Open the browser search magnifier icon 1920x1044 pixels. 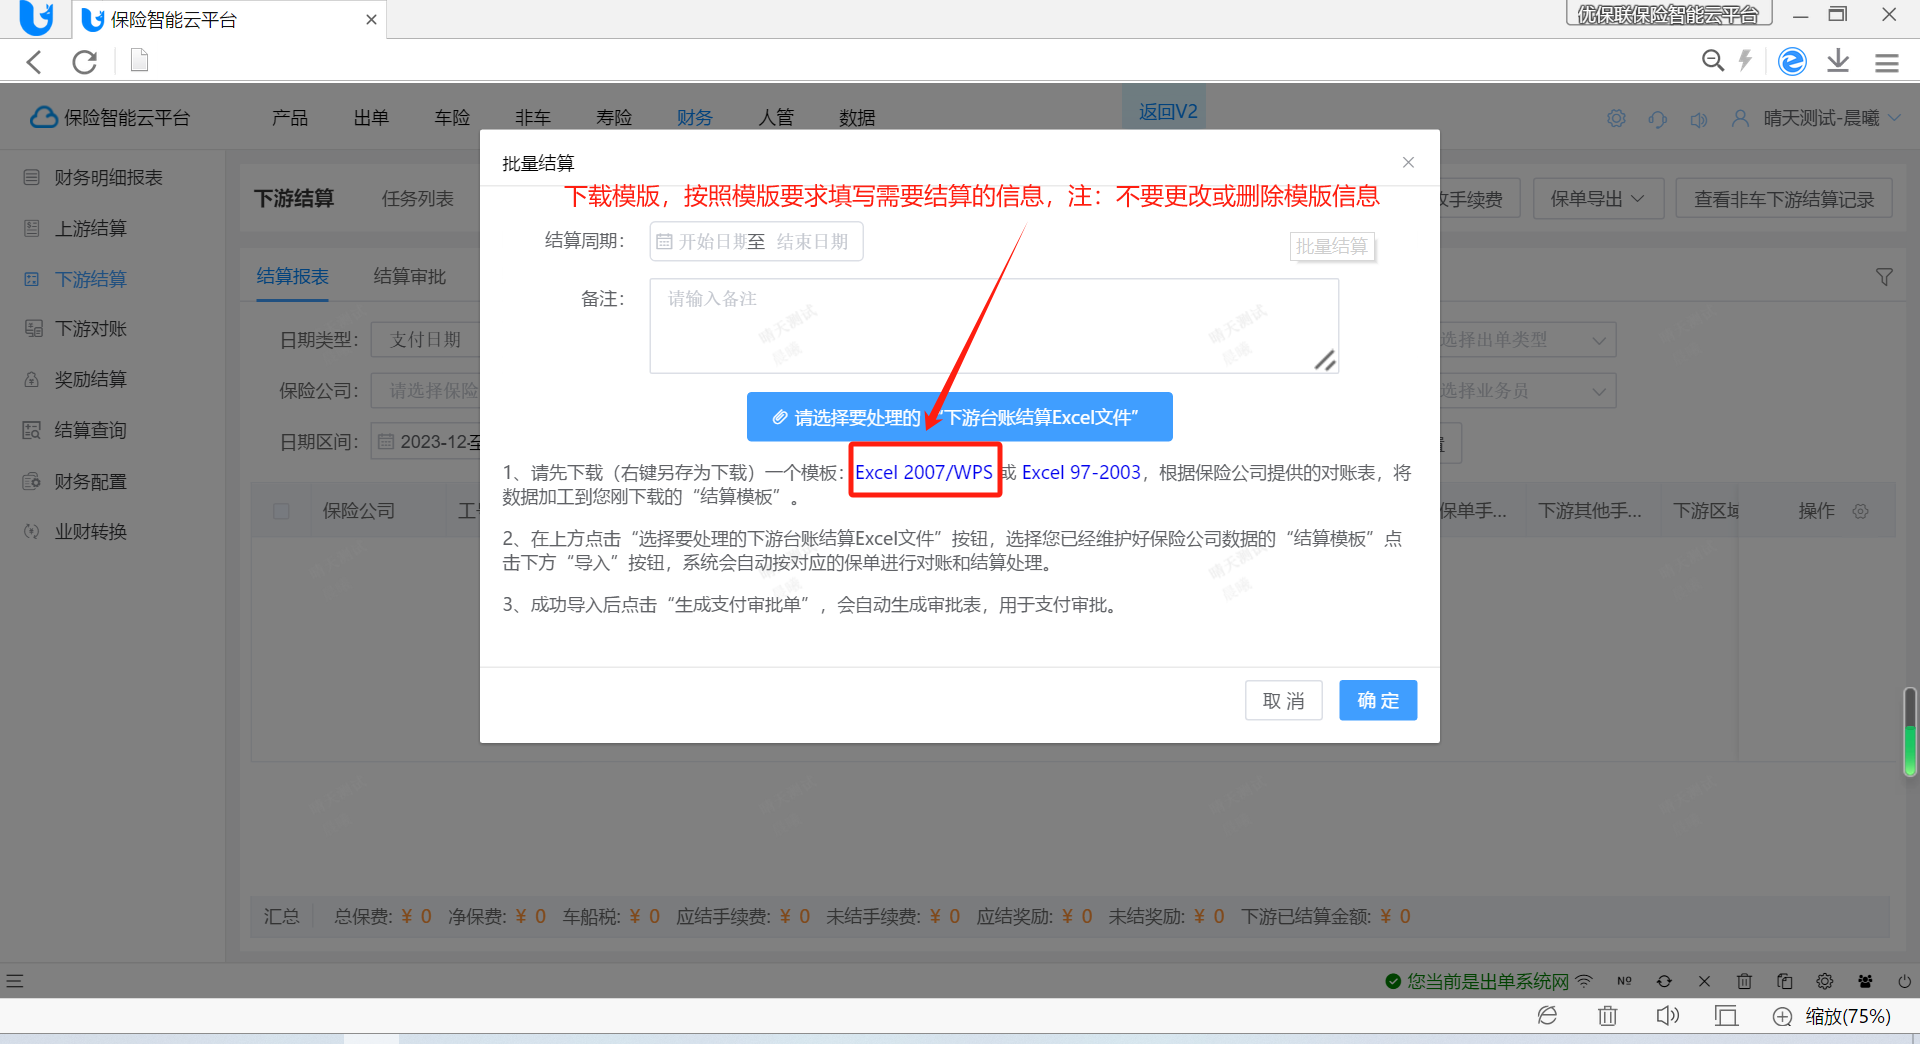1713,61
